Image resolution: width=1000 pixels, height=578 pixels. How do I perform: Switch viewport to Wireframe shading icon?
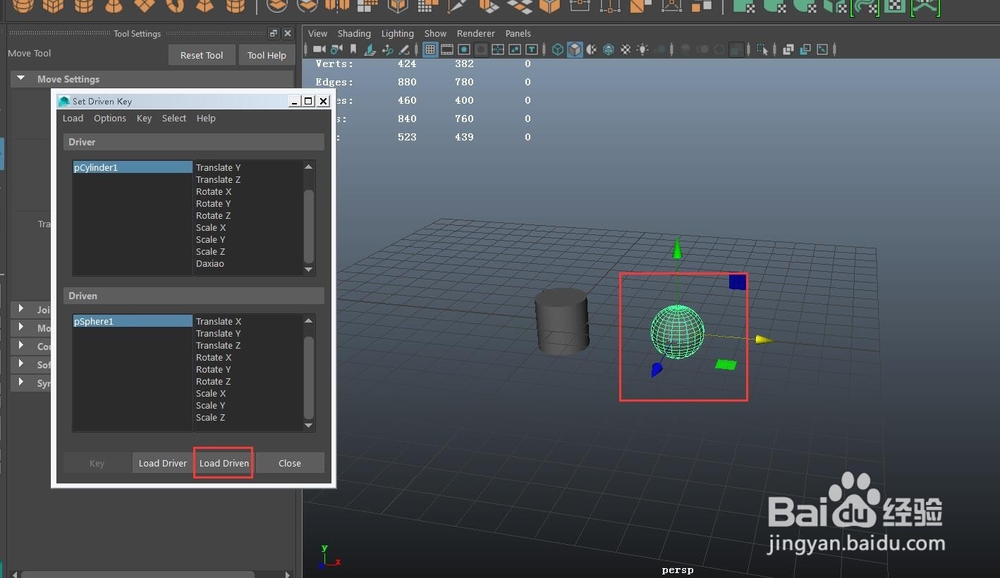pyautogui.click(x=557, y=49)
